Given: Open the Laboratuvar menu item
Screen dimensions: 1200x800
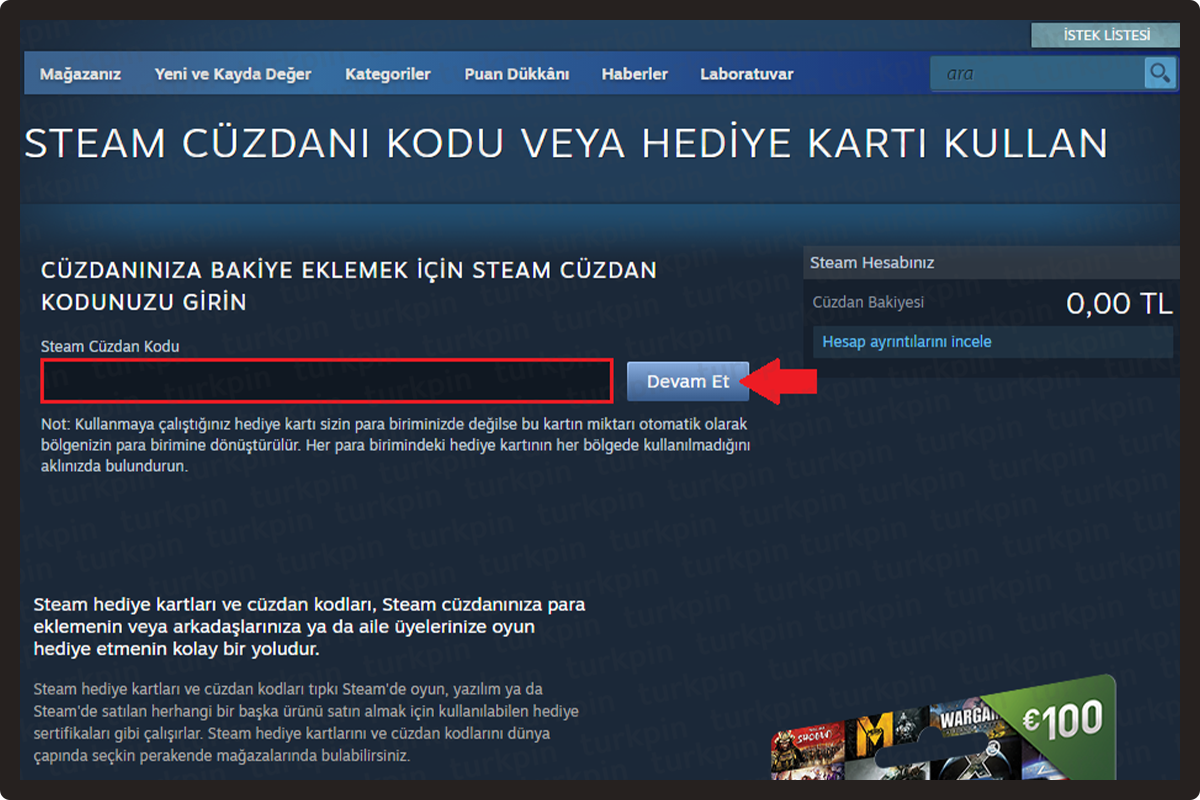Looking at the screenshot, I should click(x=747, y=74).
